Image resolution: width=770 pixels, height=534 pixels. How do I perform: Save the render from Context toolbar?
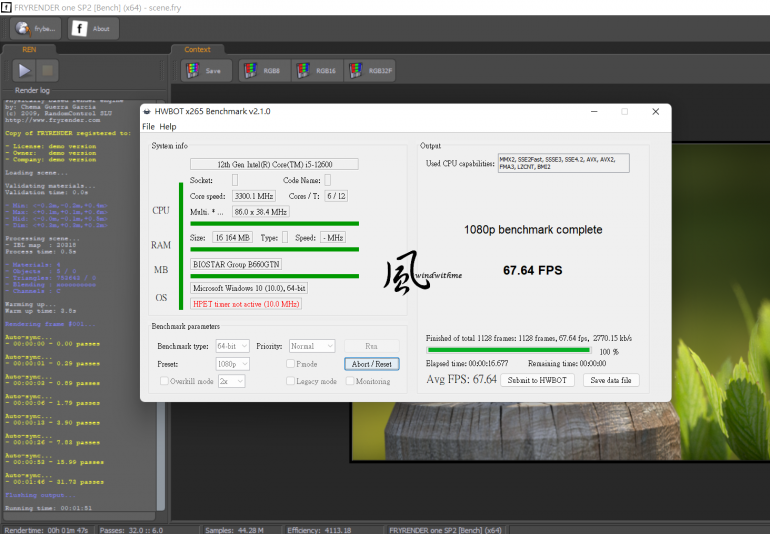tap(206, 71)
